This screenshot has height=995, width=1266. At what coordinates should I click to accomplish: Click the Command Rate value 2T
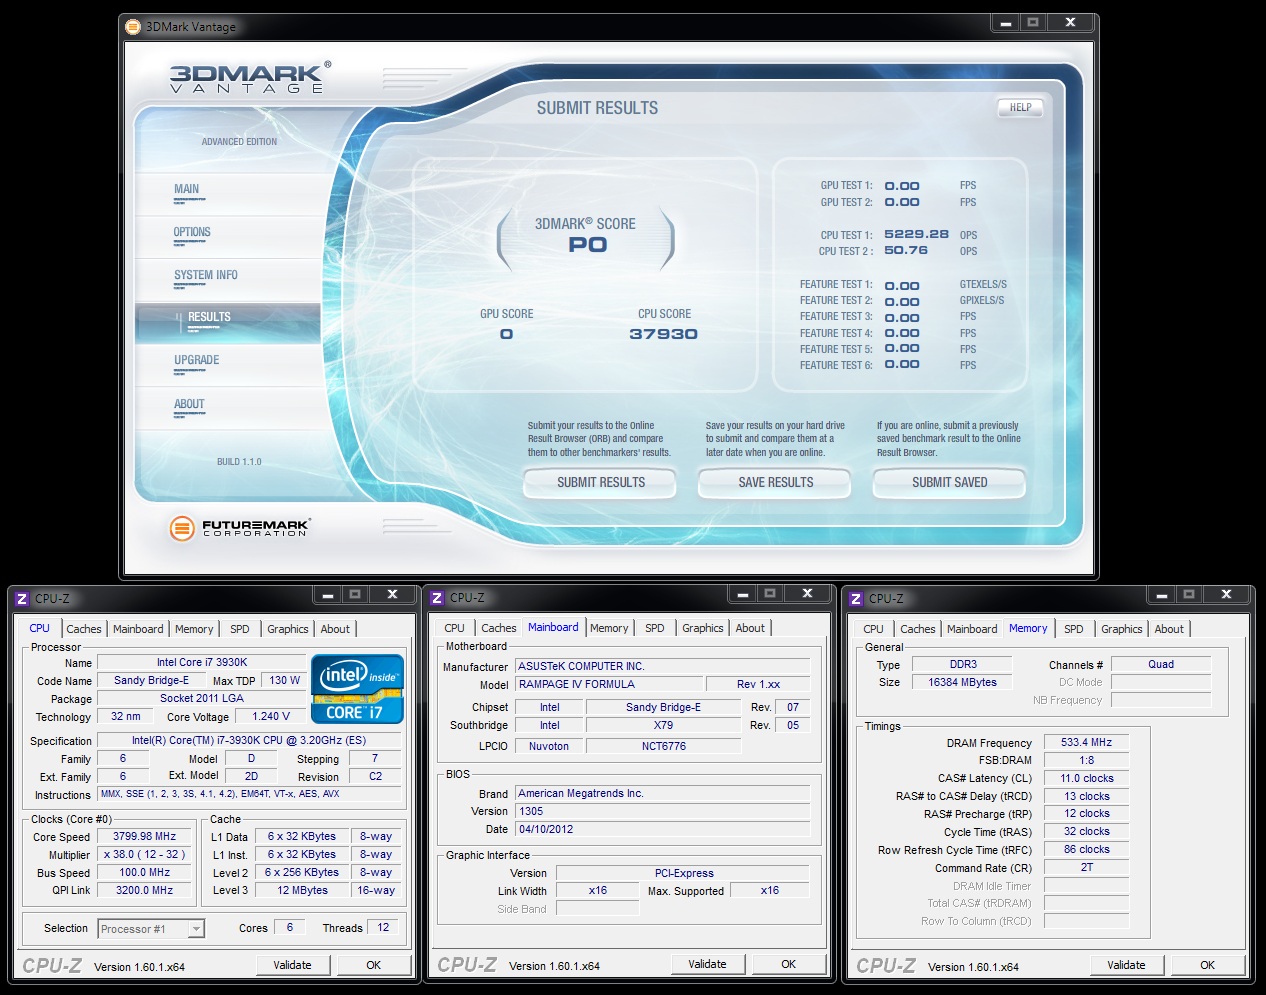pos(1086,867)
